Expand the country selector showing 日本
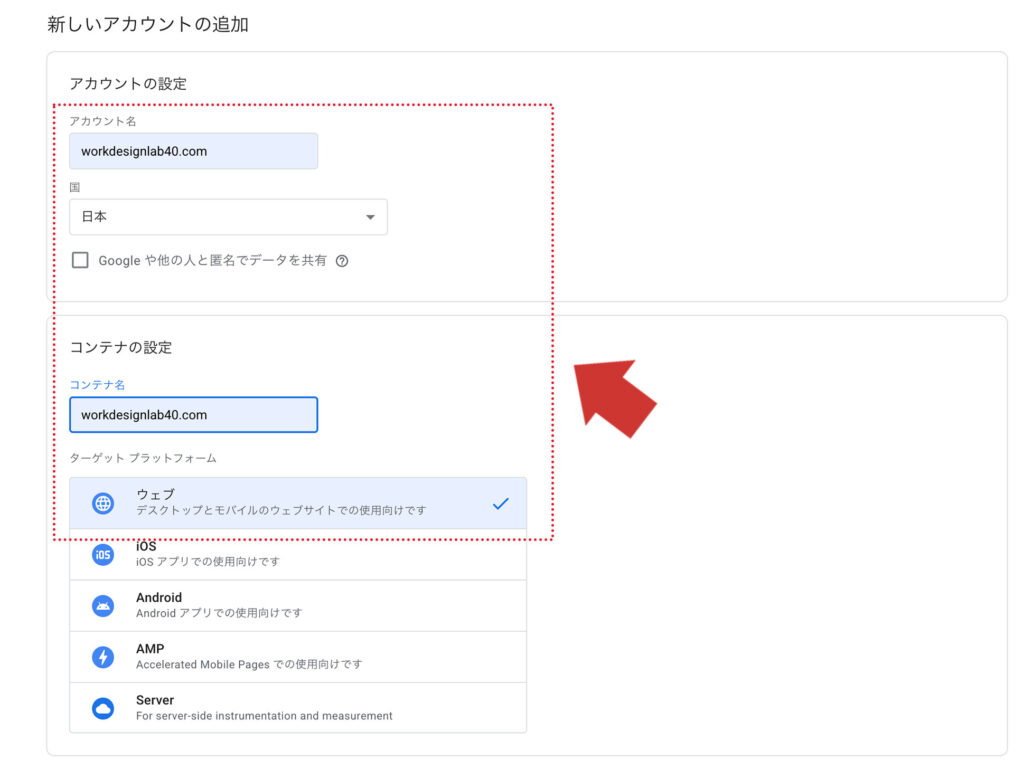Image resolution: width=1024 pixels, height=769 pixels. click(228, 217)
